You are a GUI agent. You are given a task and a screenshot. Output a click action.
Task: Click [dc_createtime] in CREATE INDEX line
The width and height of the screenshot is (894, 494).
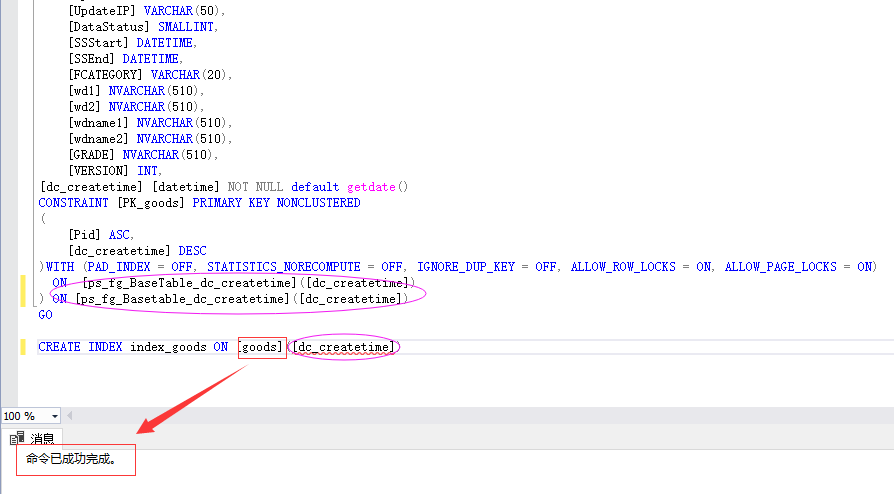coord(343,347)
